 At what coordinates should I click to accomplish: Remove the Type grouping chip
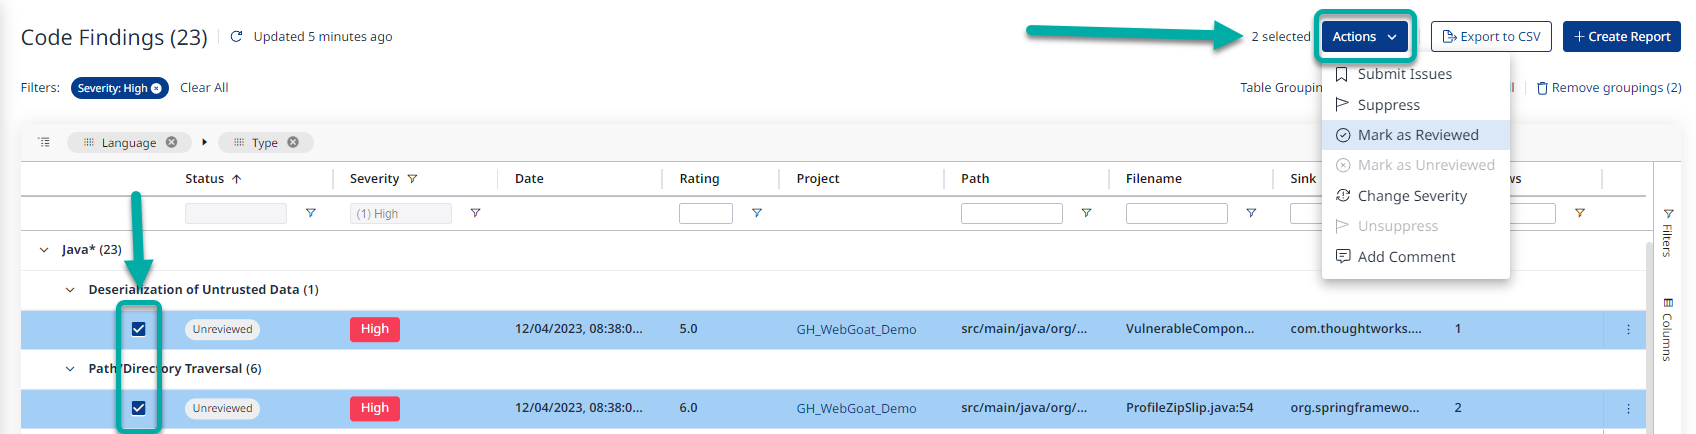293,142
